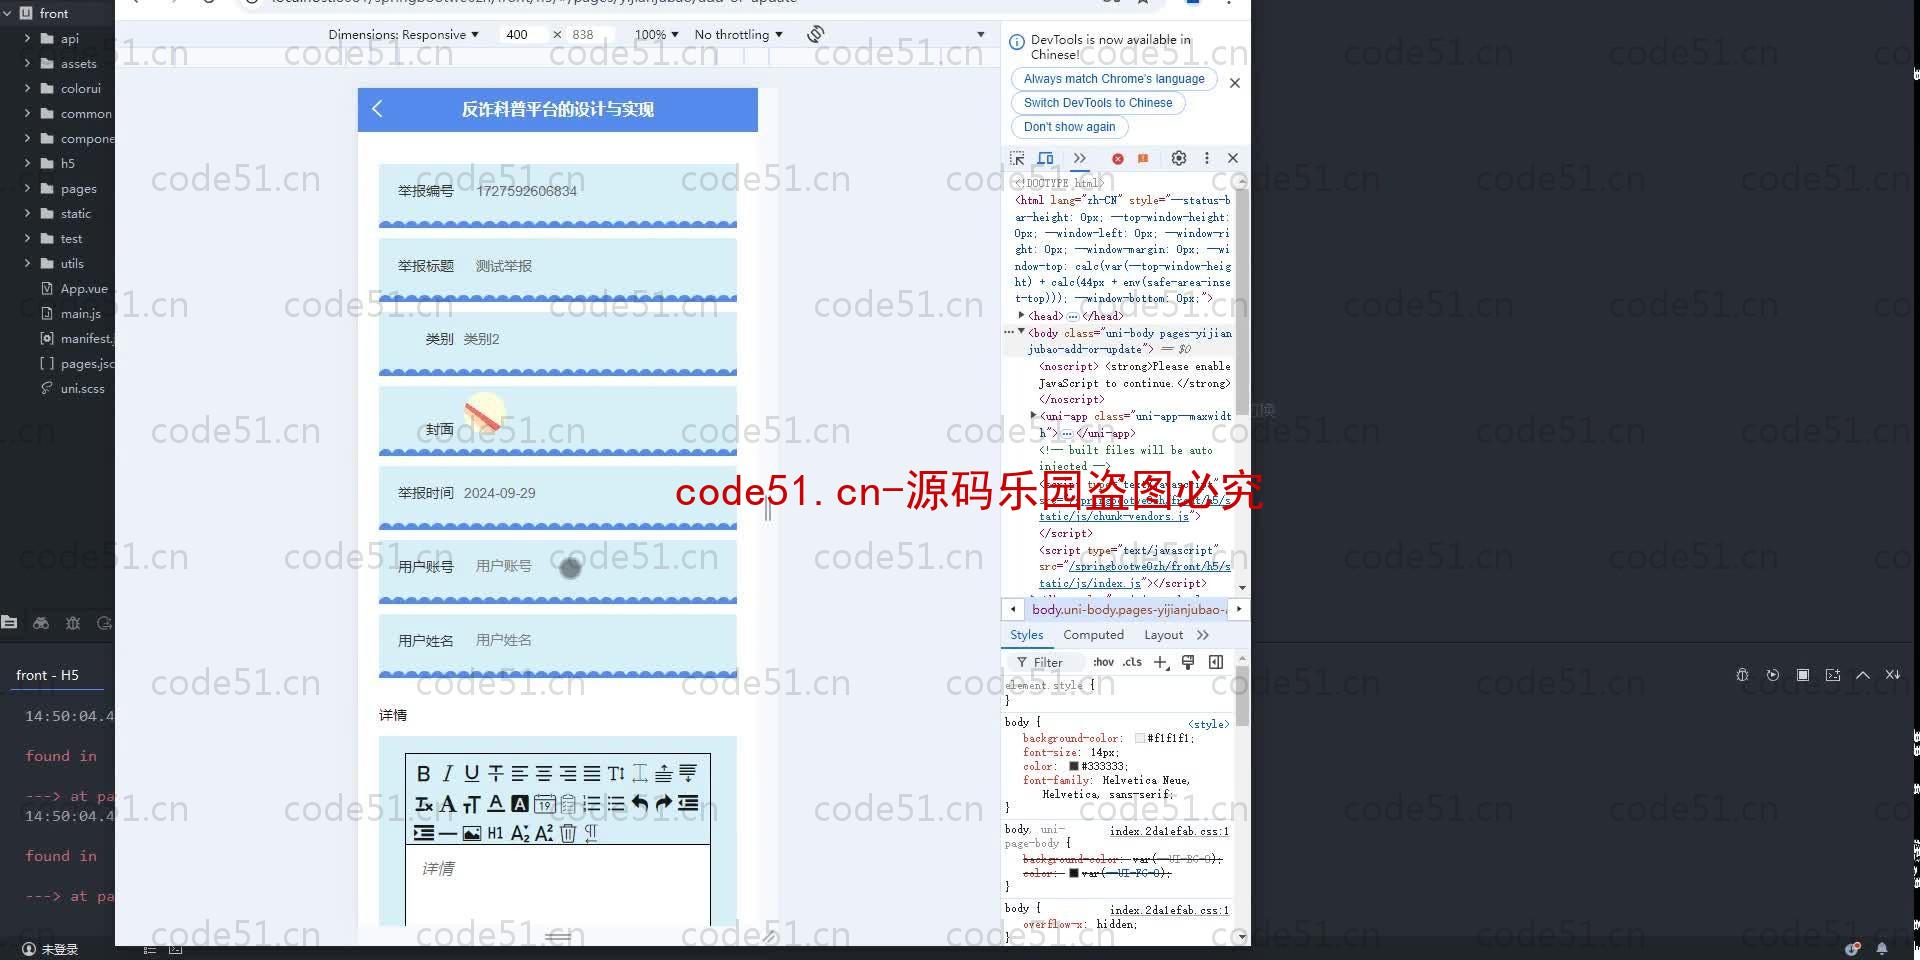Choose font family with the A icon
Image resolution: width=1920 pixels, height=960 pixels.
tap(448, 803)
